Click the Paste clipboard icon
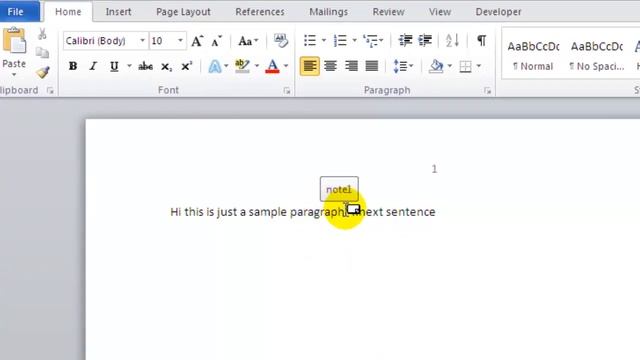 (x=14, y=41)
